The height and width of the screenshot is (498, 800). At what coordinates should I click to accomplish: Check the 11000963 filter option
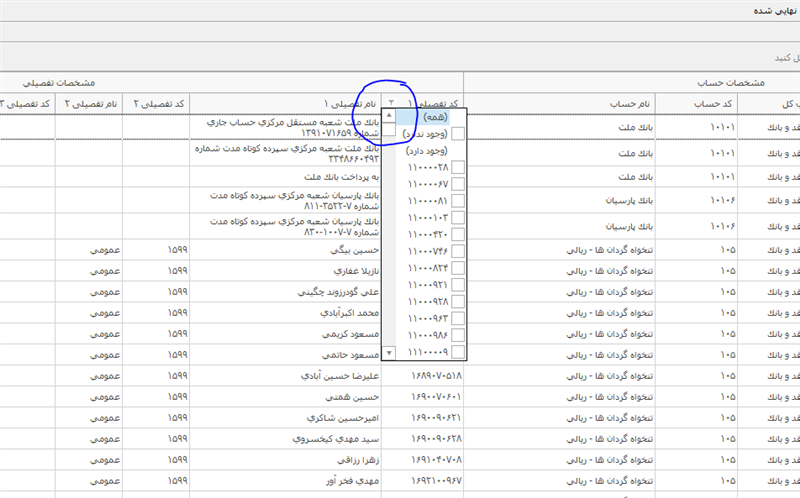[x=458, y=319]
